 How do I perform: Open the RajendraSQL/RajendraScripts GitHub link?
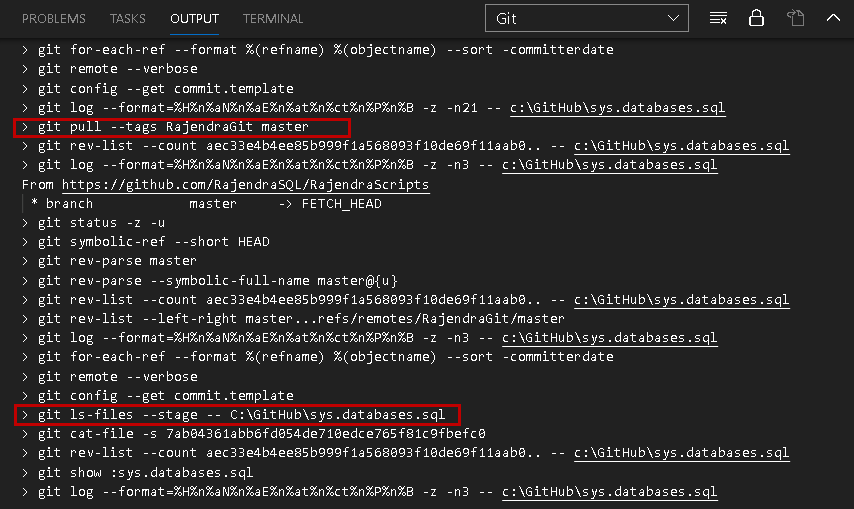pos(246,185)
